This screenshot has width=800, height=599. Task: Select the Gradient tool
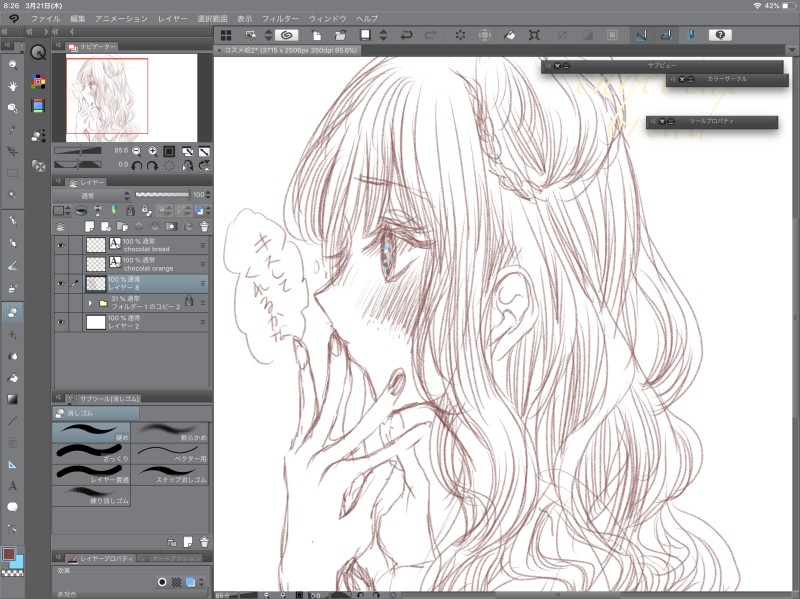click(x=12, y=400)
